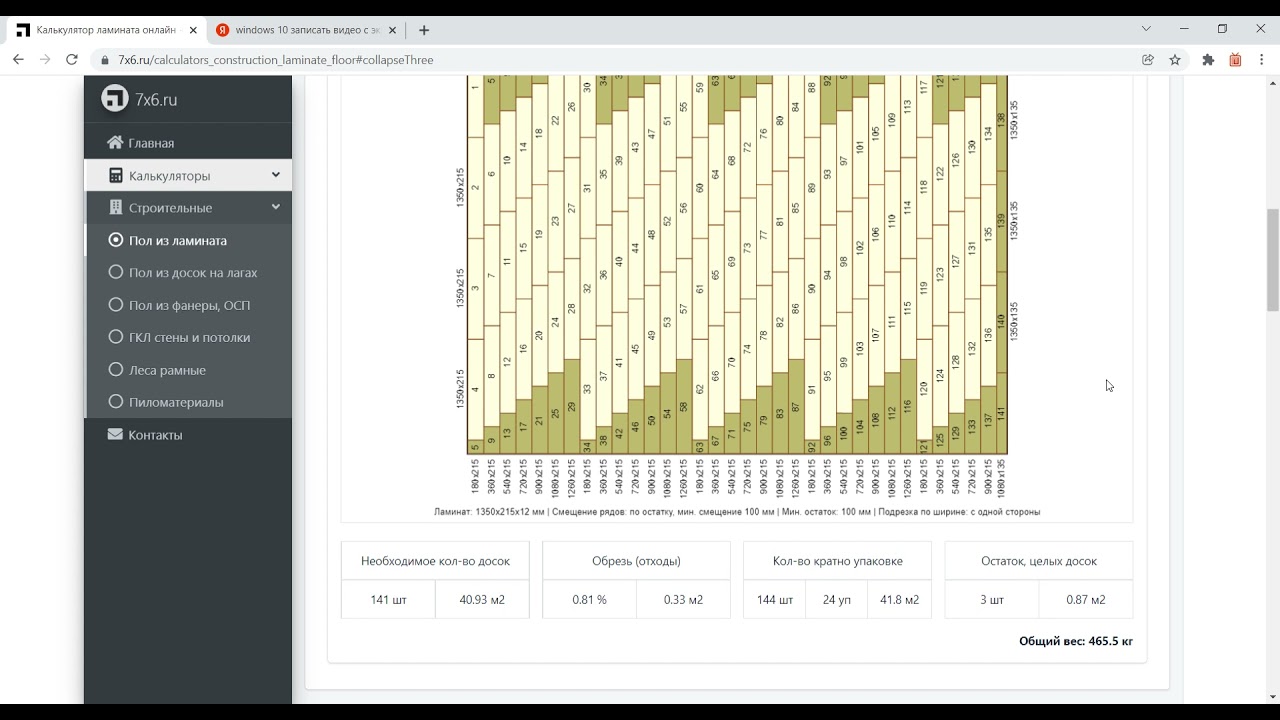Open the tab search dropdown arrow

point(1146,29)
